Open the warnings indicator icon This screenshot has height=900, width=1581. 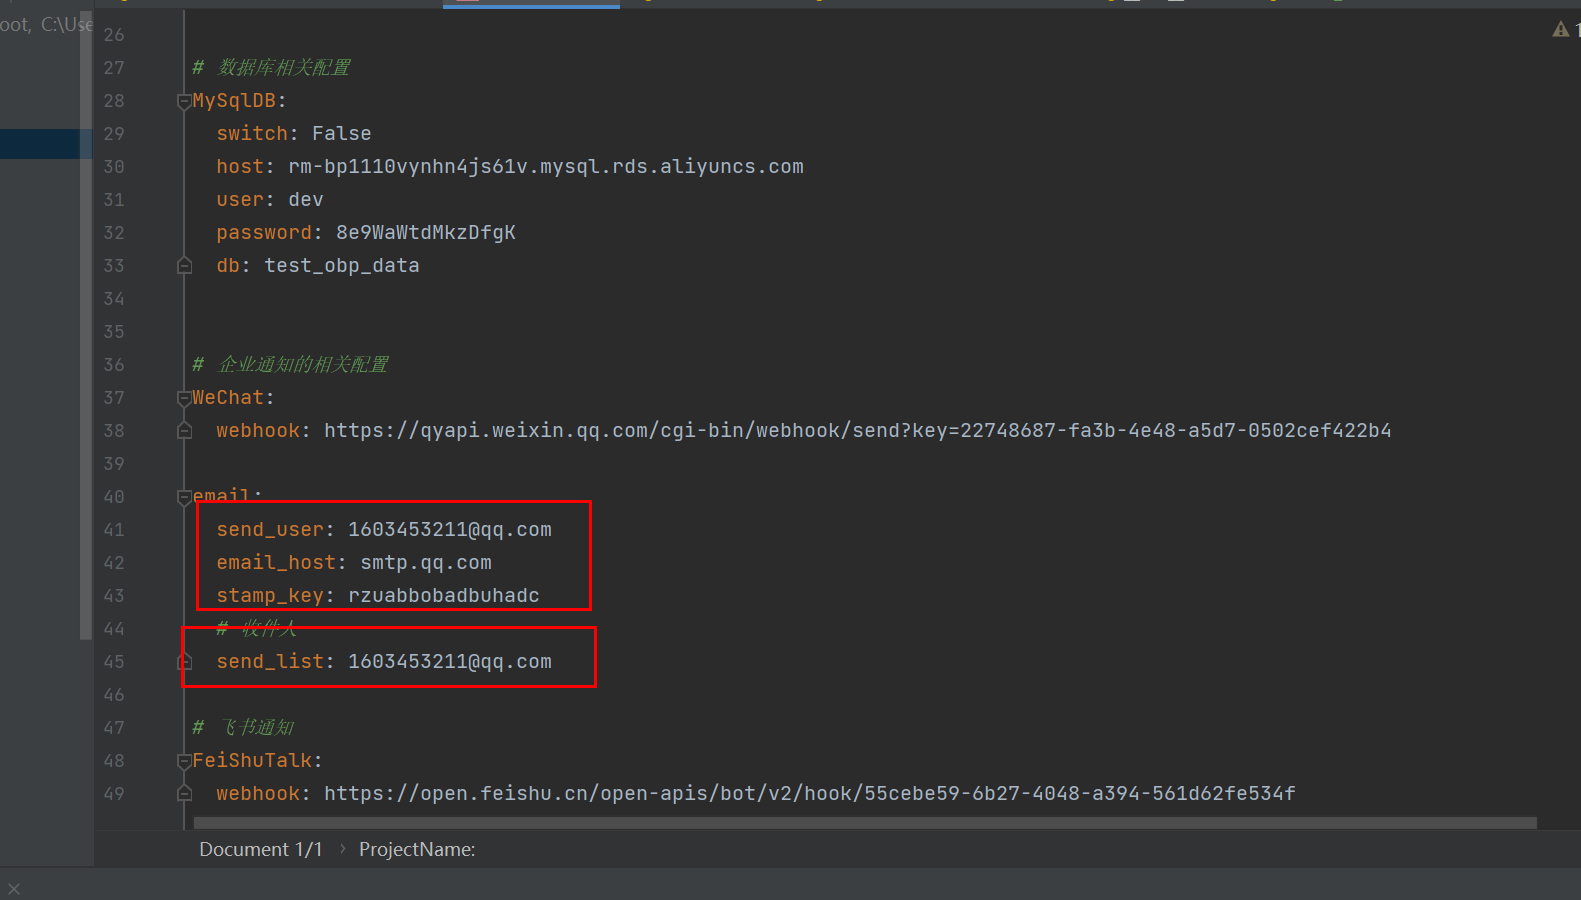[1560, 30]
